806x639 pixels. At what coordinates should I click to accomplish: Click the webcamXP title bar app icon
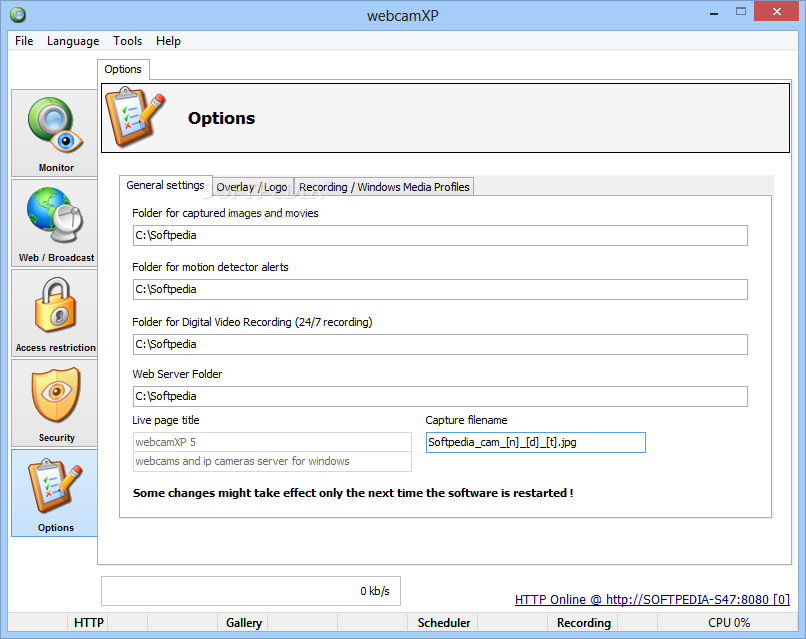point(18,15)
